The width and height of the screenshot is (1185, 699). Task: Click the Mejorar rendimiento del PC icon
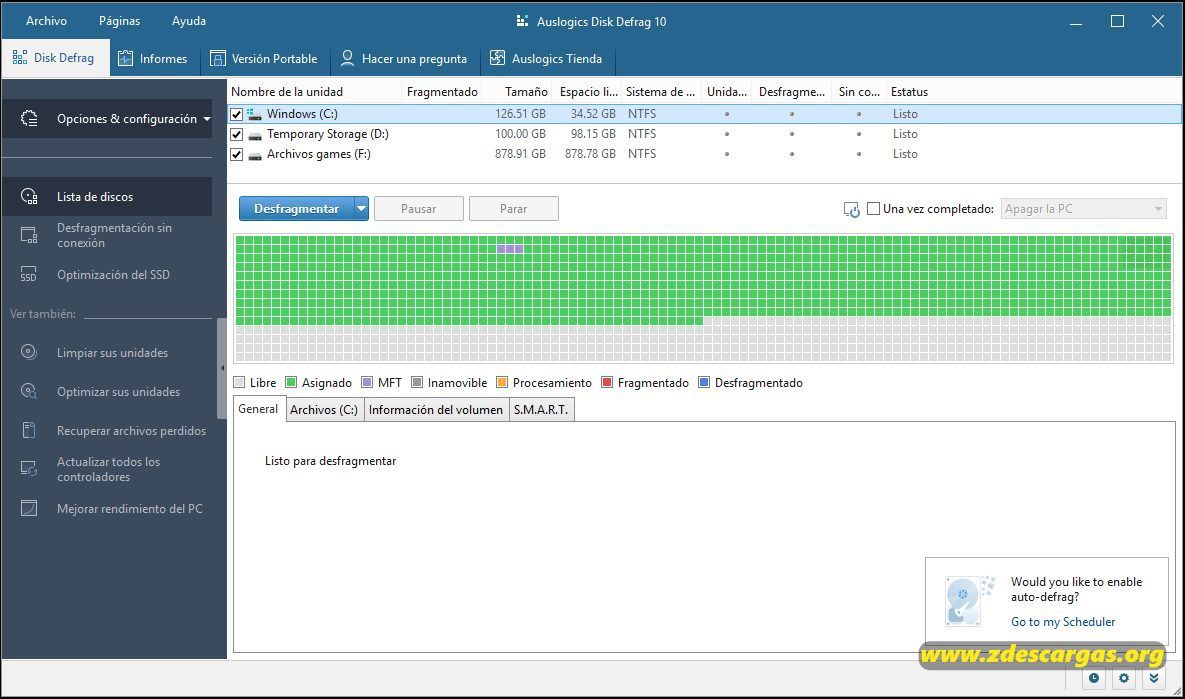[29, 508]
